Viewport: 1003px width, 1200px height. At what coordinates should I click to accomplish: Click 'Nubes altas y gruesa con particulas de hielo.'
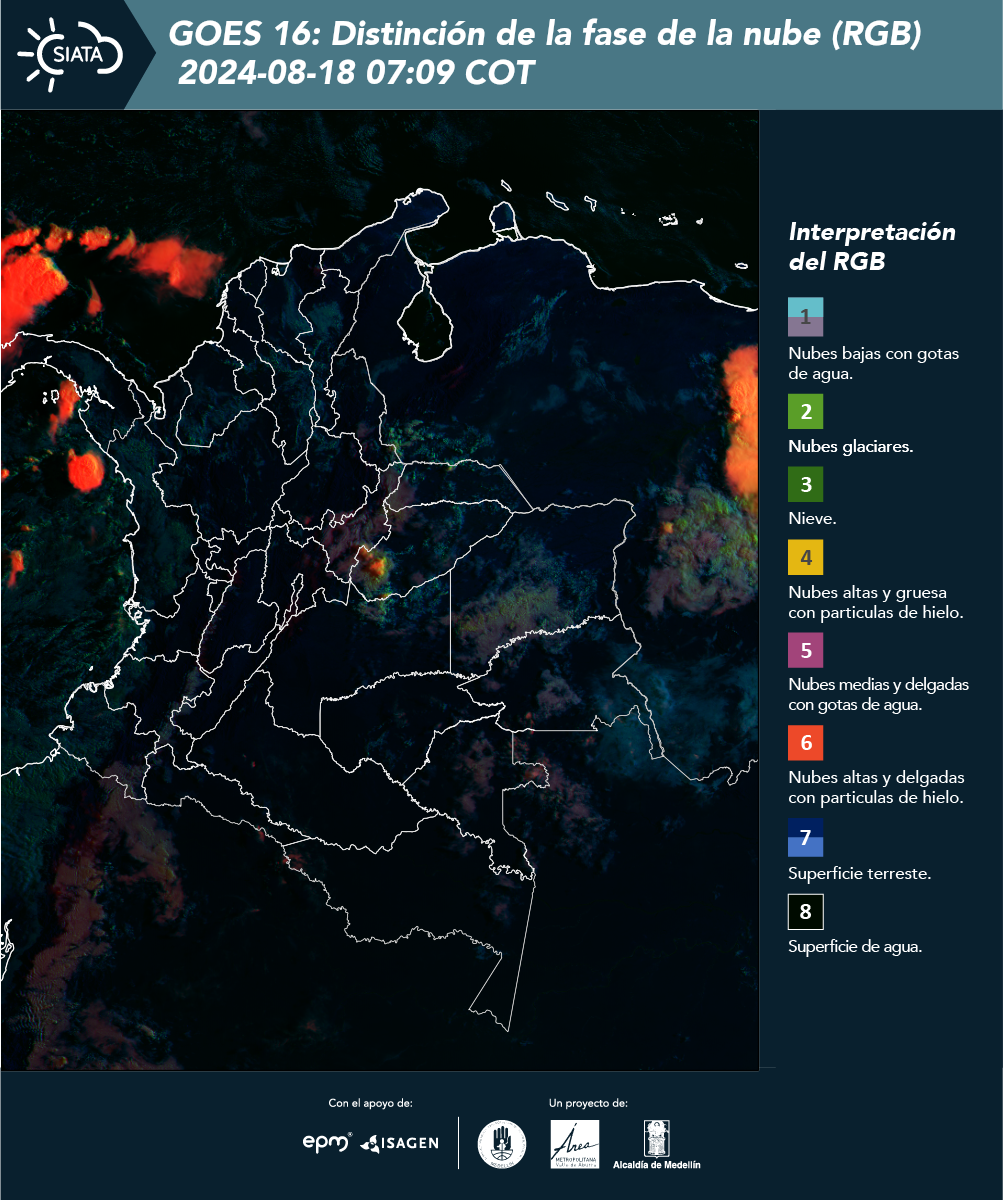(875, 602)
